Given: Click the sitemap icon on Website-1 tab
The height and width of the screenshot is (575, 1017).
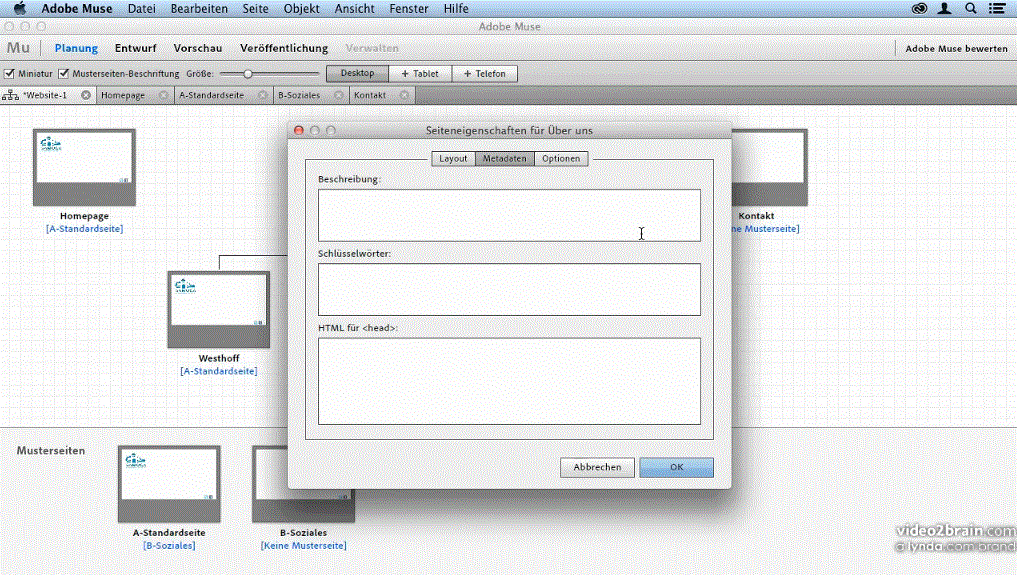Looking at the screenshot, I should 10,95.
